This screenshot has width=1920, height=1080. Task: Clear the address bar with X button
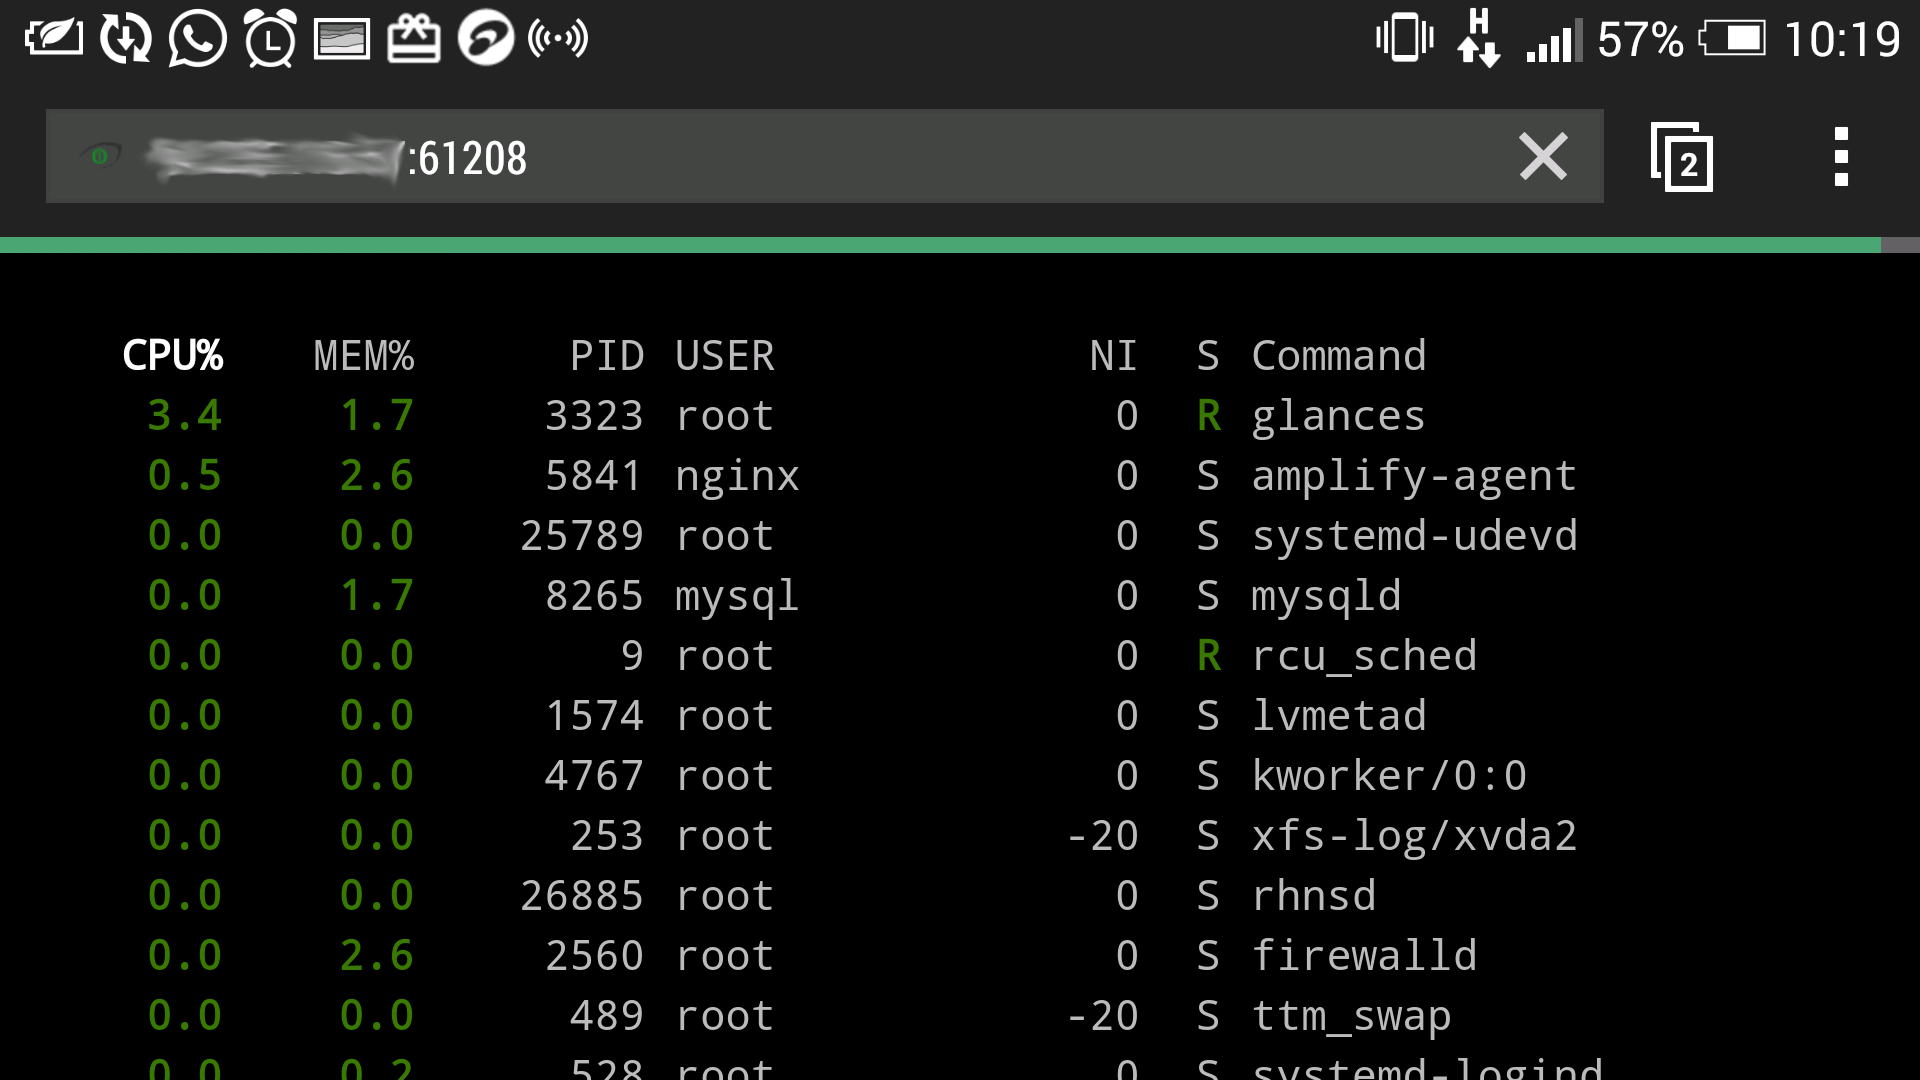[1543, 156]
